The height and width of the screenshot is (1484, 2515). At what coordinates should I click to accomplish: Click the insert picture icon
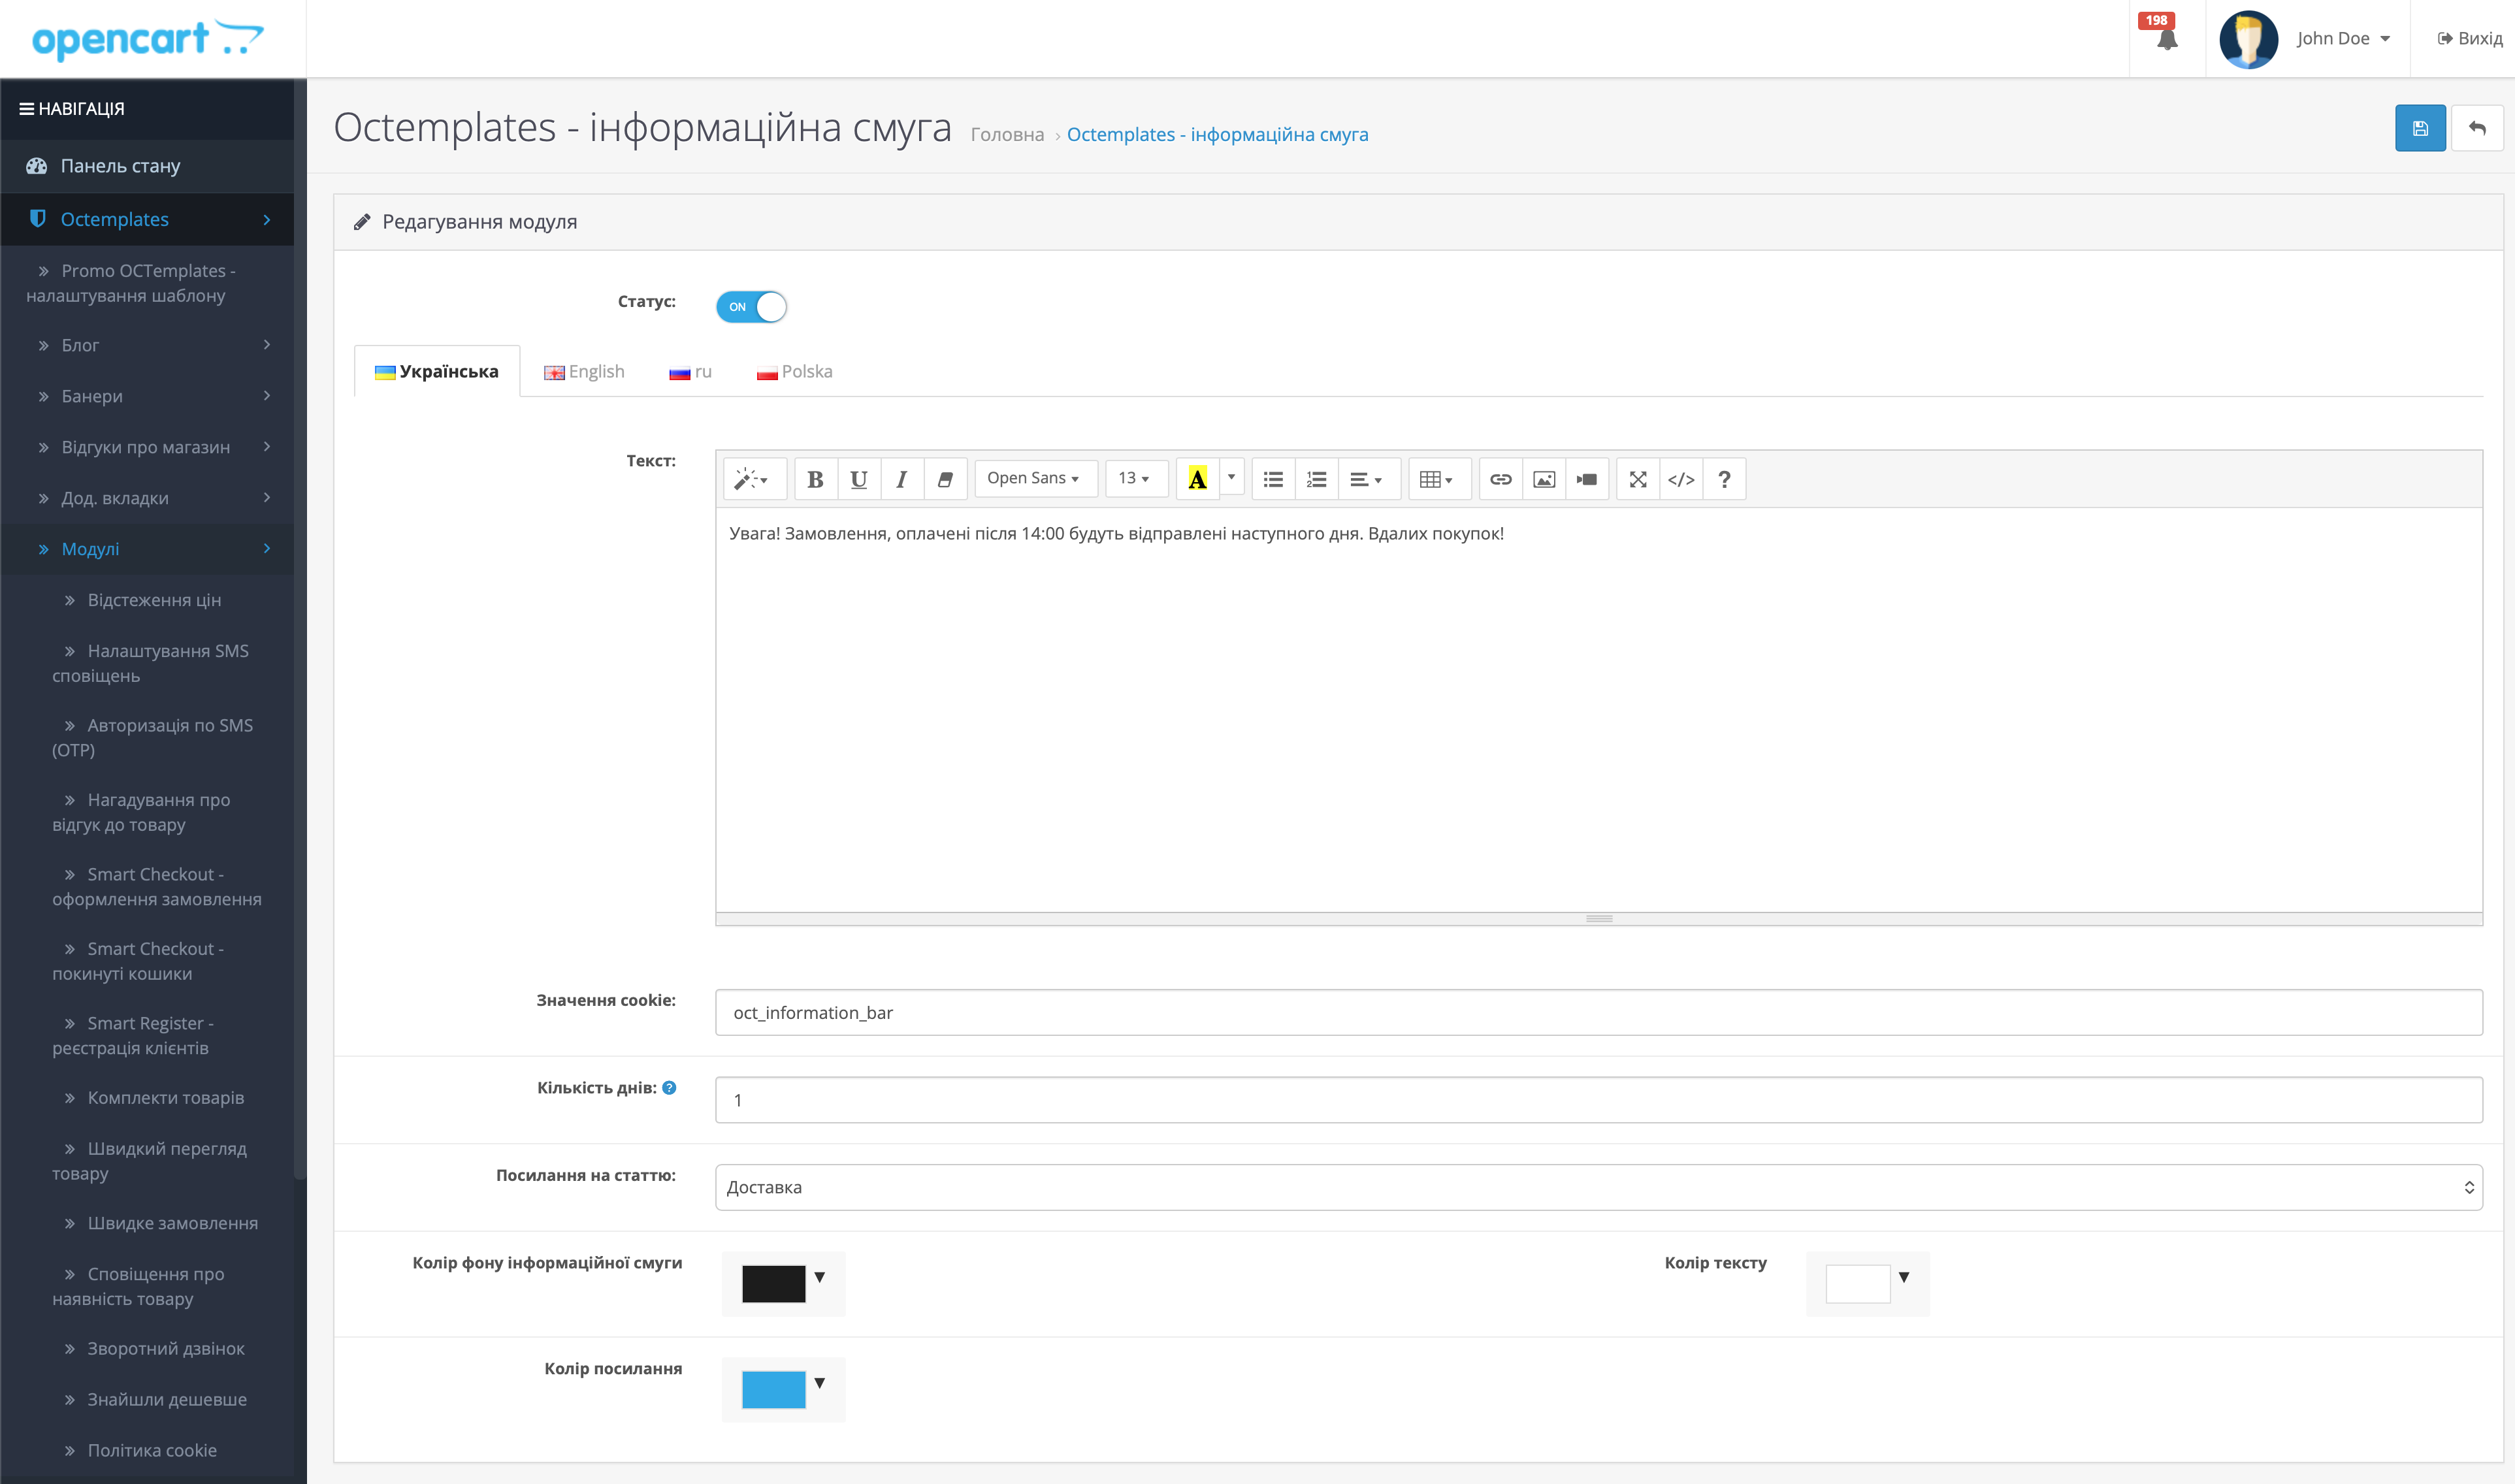(x=1543, y=479)
